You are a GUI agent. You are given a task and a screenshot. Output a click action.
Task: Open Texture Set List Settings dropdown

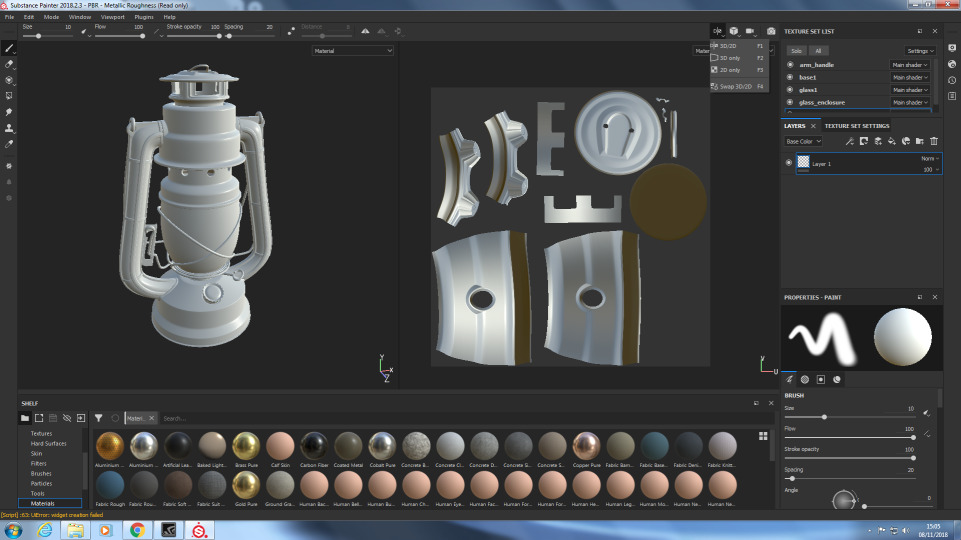920,51
